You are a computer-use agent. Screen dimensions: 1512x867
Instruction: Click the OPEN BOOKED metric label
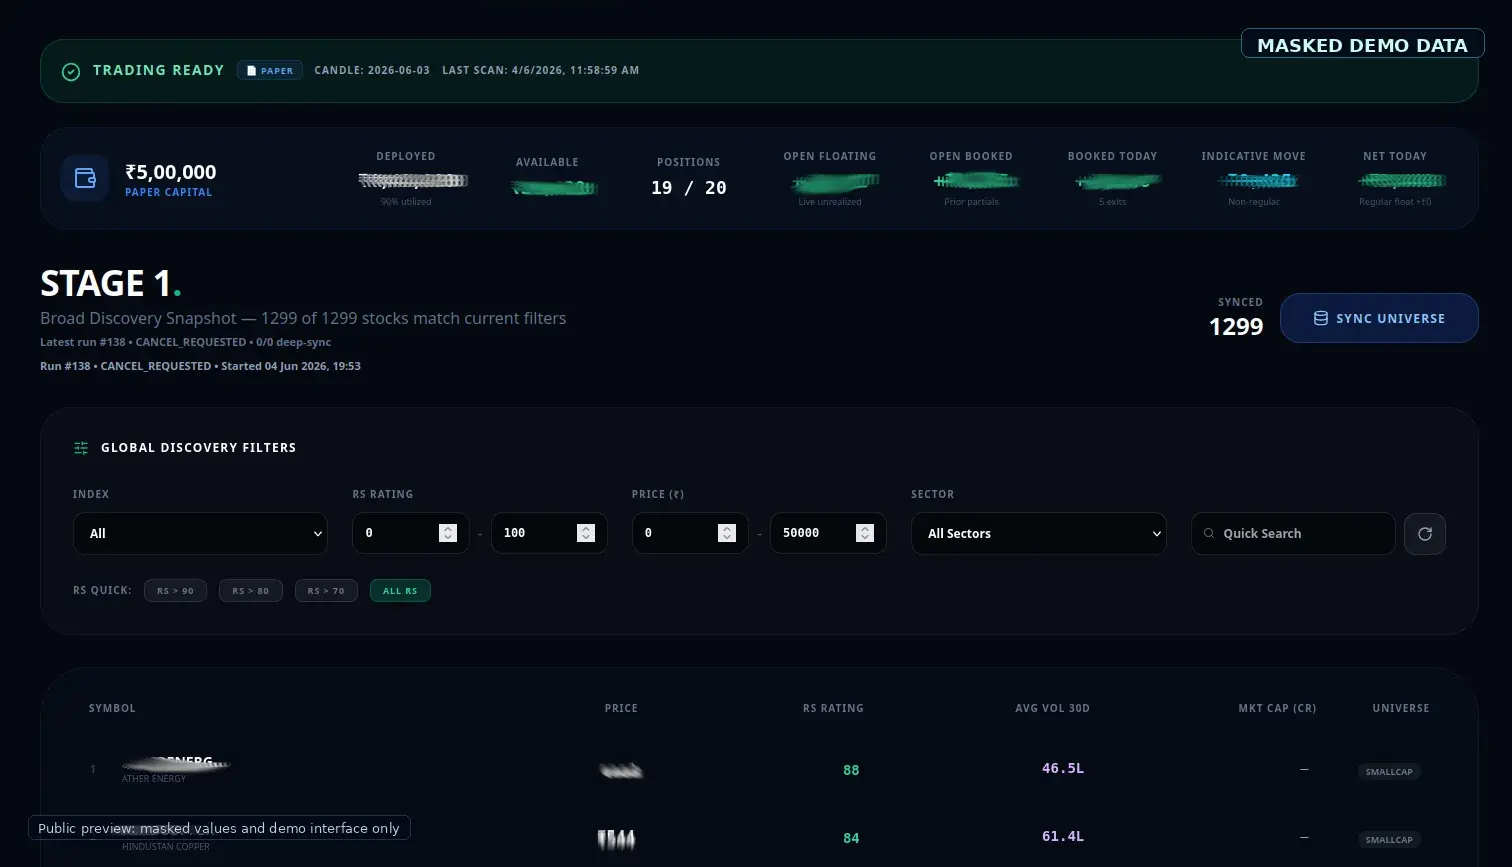pyautogui.click(x=971, y=156)
